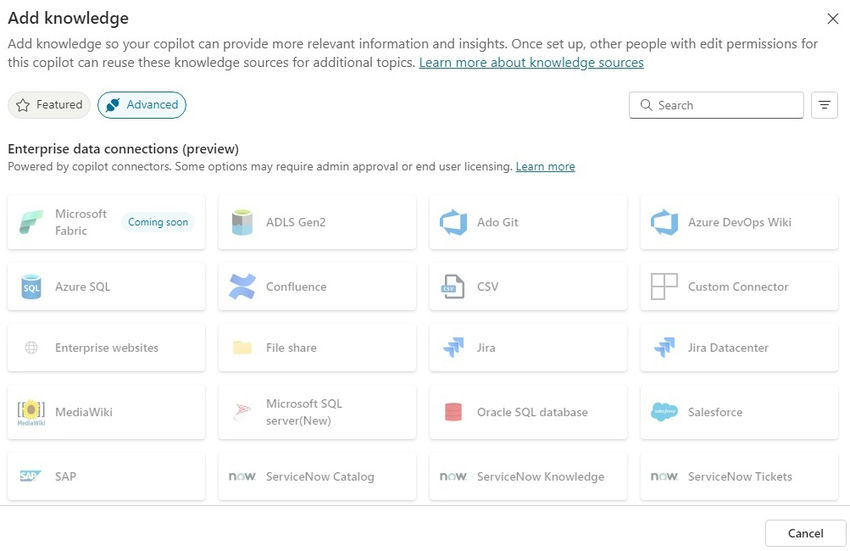850x551 pixels.
Task: Click the Search knowledge sources field
Action: pyautogui.click(x=726, y=105)
